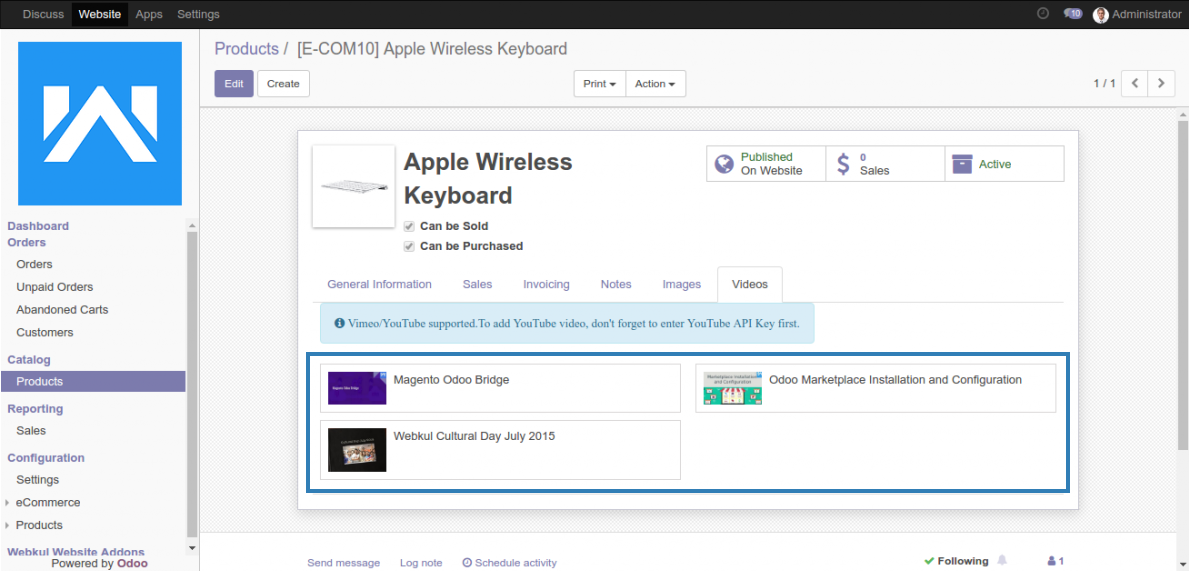Open the Action dropdown menu

[x=655, y=84]
